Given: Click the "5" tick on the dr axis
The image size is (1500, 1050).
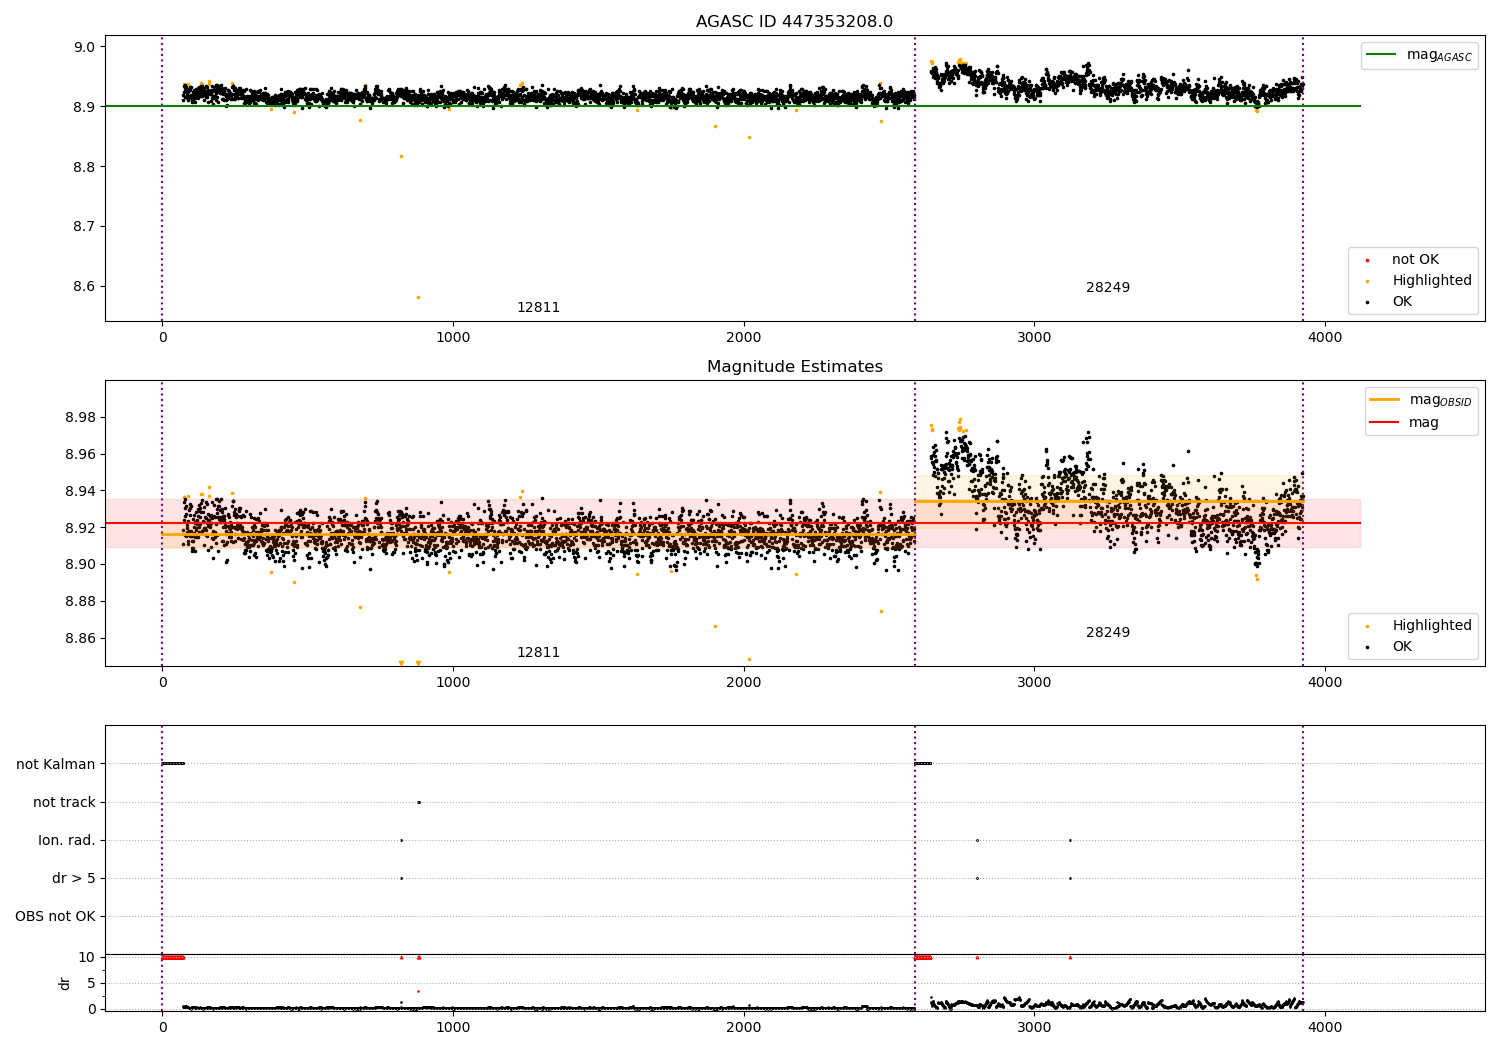Looking at the screenshot, I should point(91,984).
